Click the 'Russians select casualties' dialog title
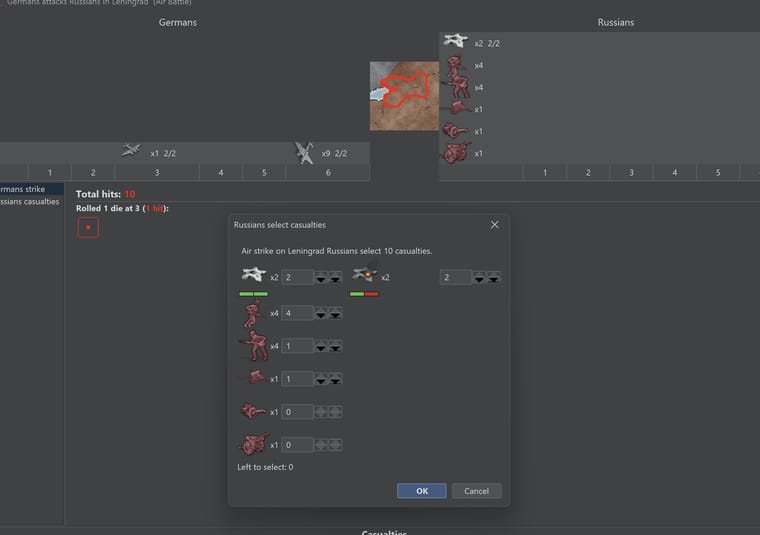 [280, 225]
